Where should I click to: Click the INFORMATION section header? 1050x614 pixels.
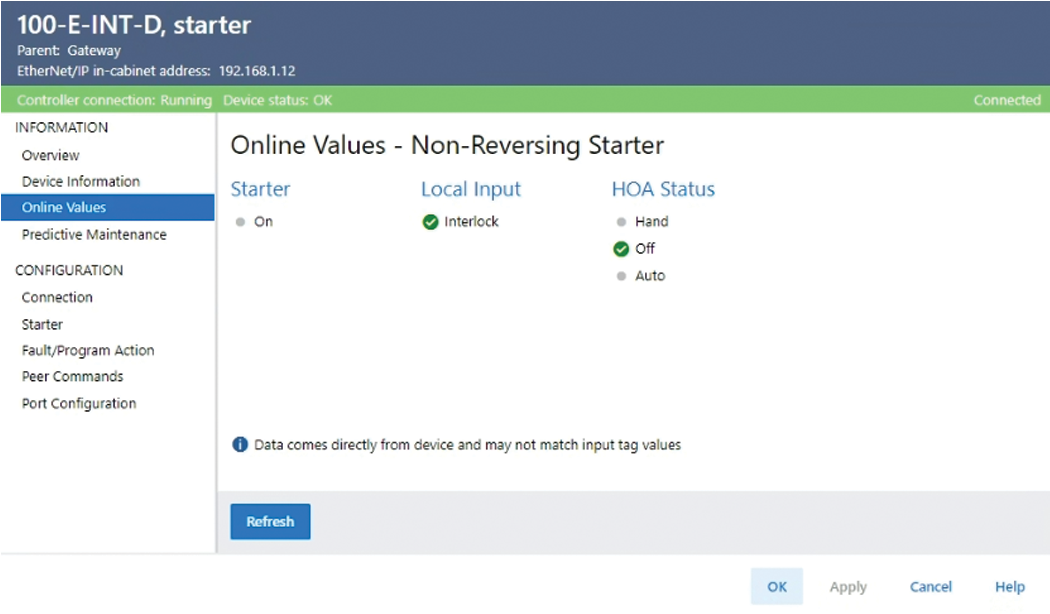pos(62,127)
